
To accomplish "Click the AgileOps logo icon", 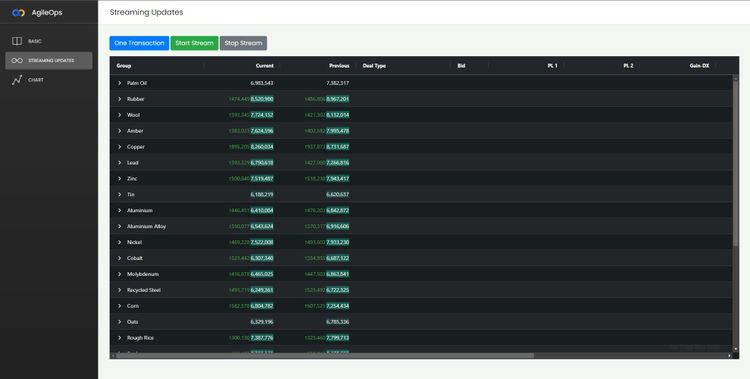I will coord(18,13).
